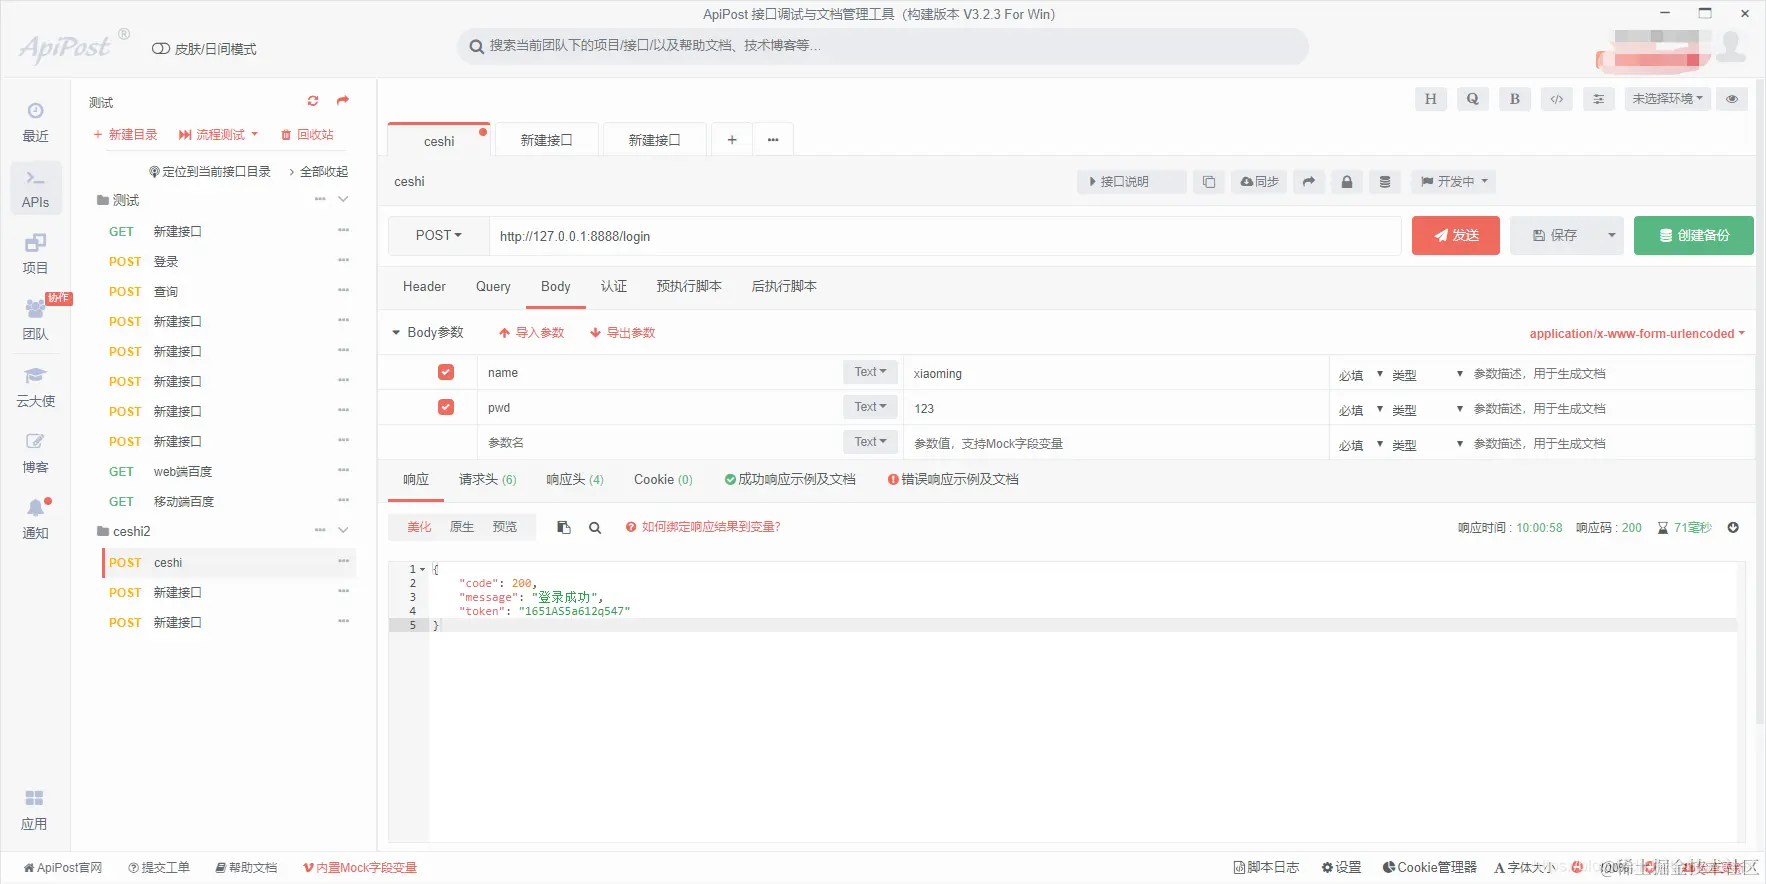Open the 博客 blog sidebar icon
Image resolution: width=1766 pixels, height=884 pixels.
[x=35, y=453]
